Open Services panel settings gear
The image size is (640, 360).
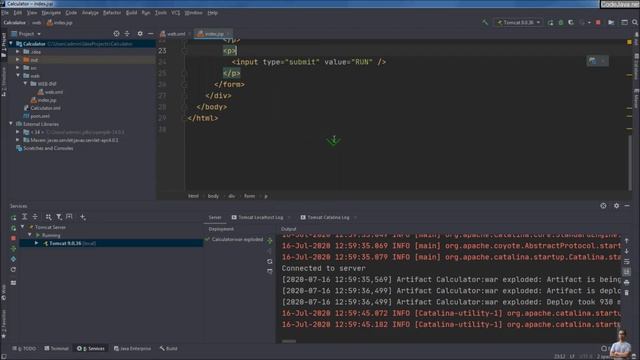pyautogui.click(x=616, y=206)
